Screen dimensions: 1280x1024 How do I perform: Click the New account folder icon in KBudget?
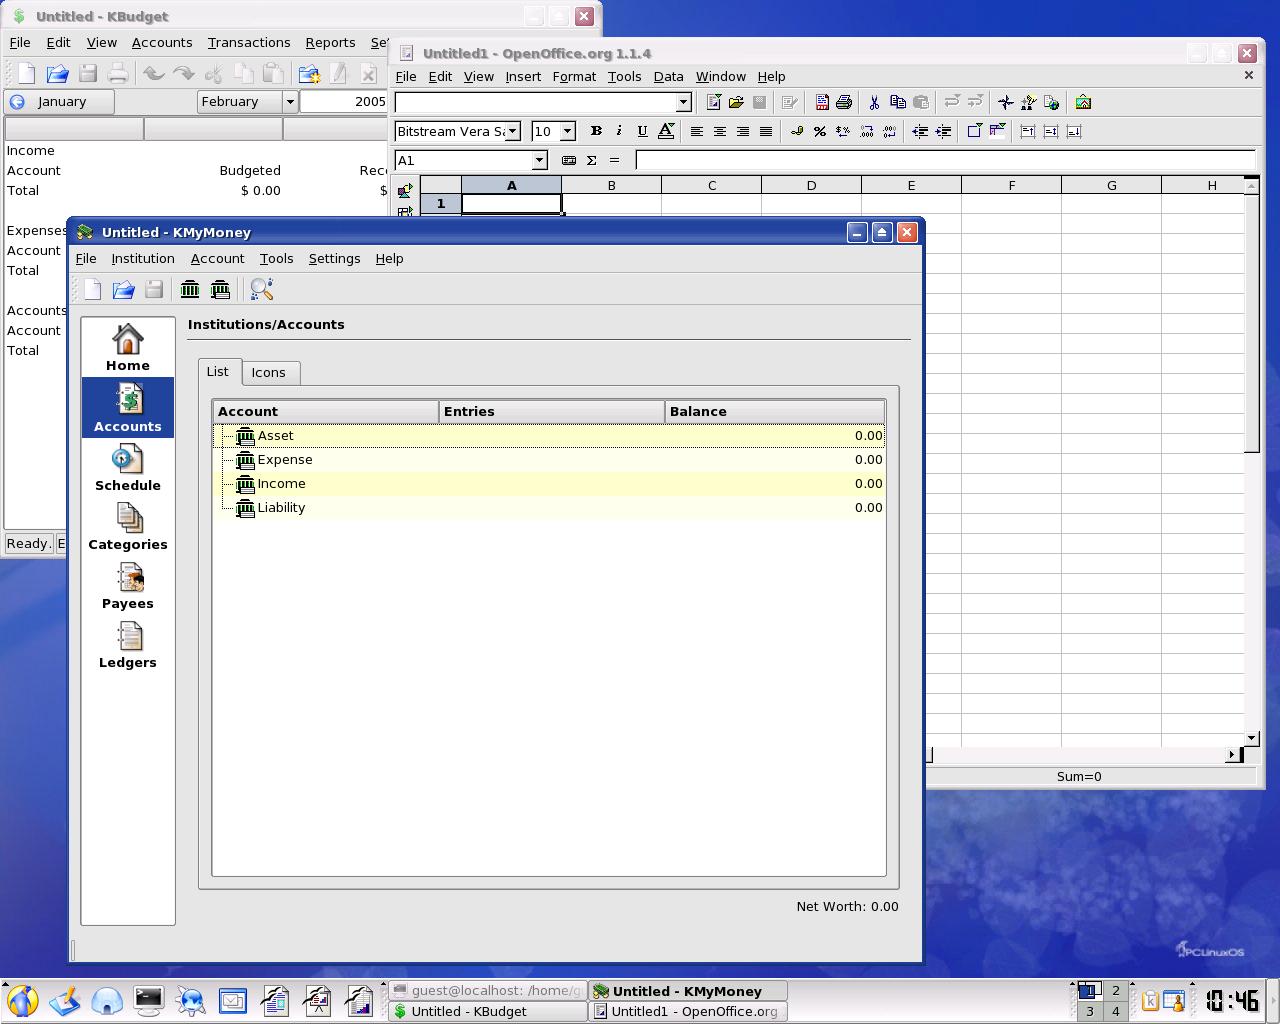(x=309, y=73)
